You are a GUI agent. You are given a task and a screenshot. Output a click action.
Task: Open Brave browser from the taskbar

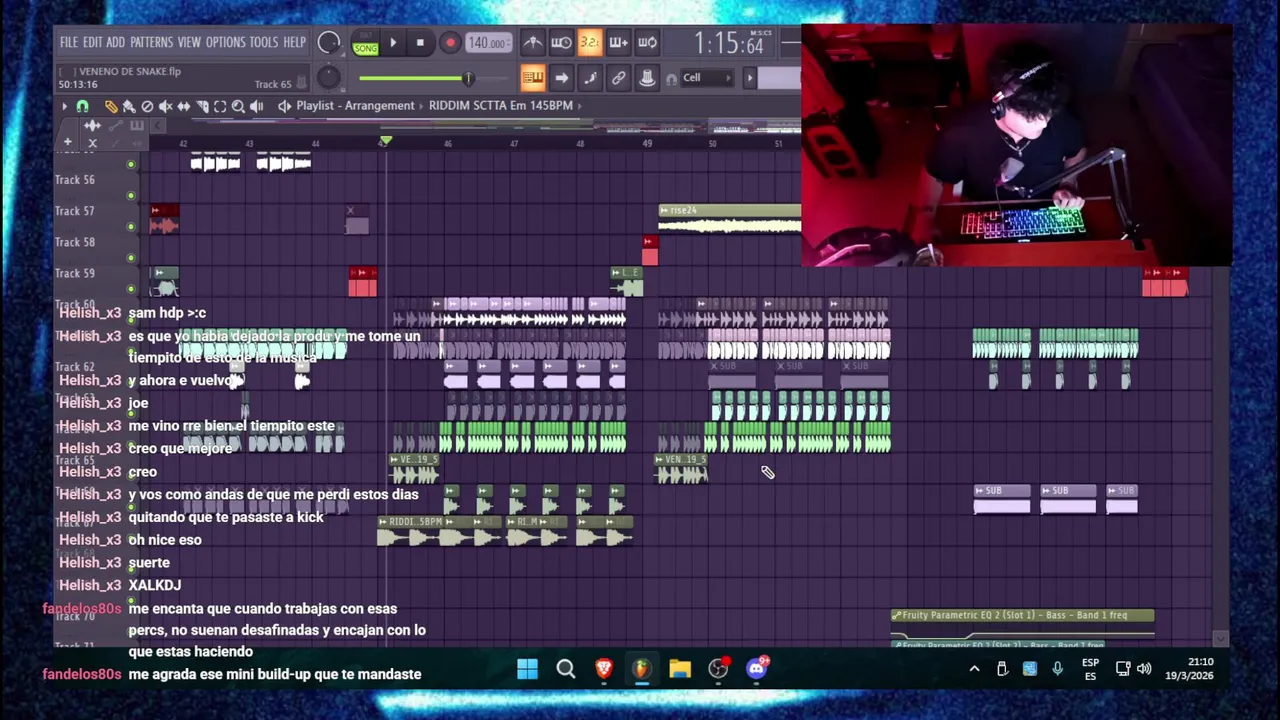[603, 669]
